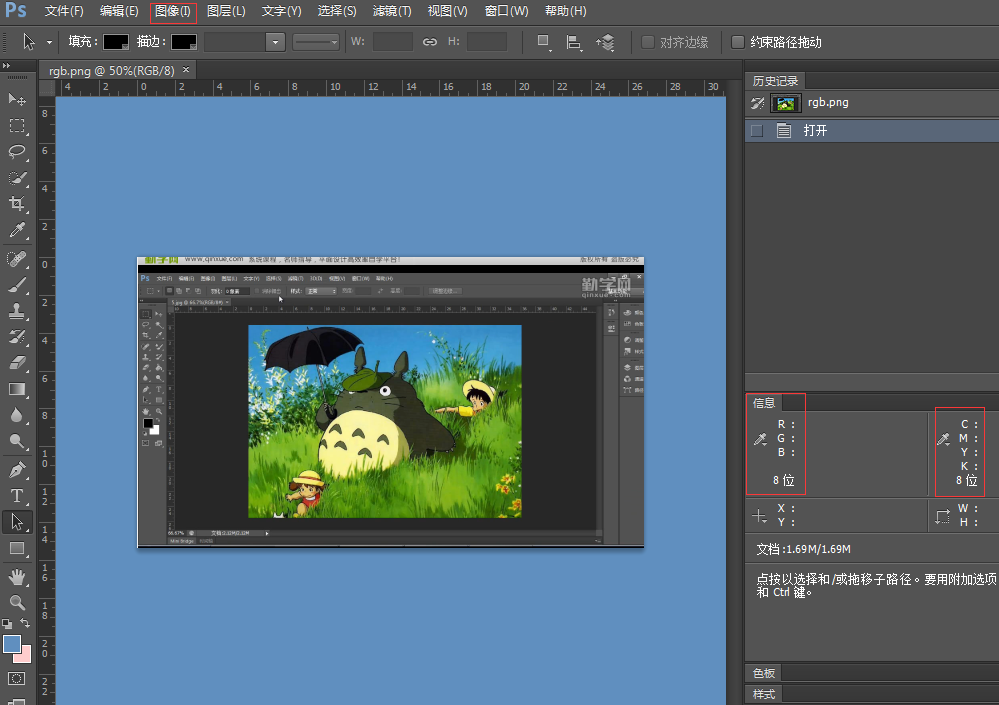This screenshot has height=705, width=999.
Task: Open the tool preset picker dropdown
Action: [x=49, y=43]
